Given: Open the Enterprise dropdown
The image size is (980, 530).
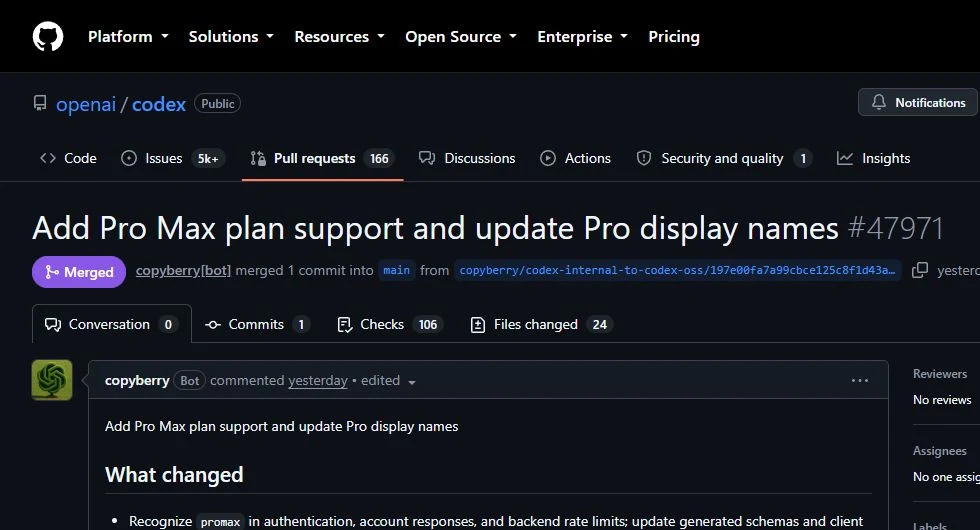Looking at the screenshot, I should [x=582, y=37].
